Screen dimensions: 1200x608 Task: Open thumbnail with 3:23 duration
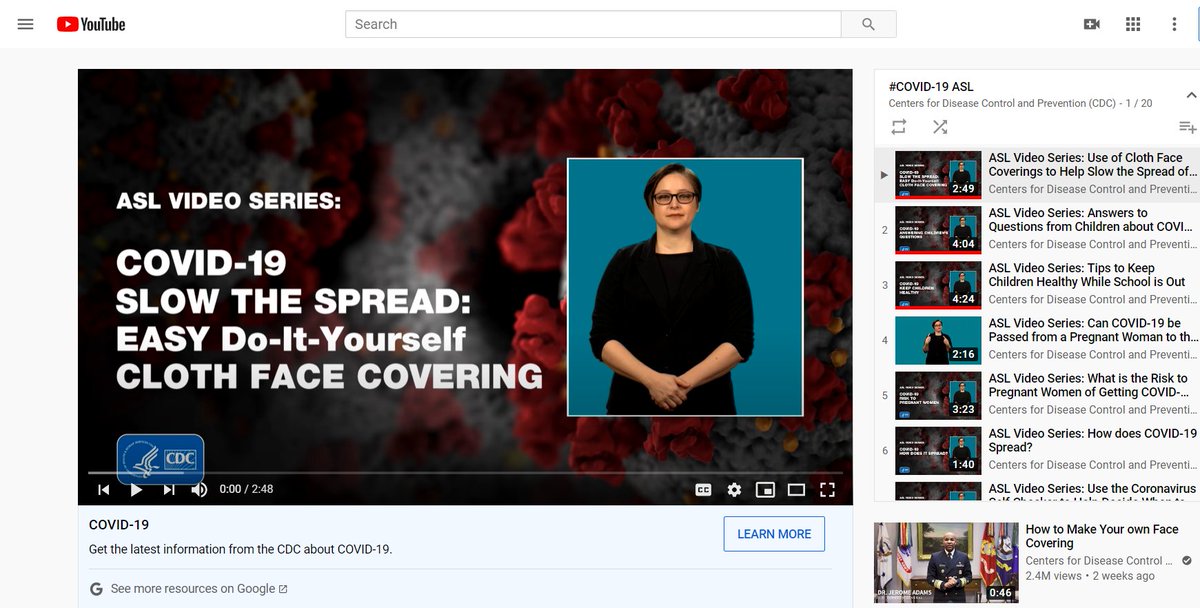click(x=938, y=395)
